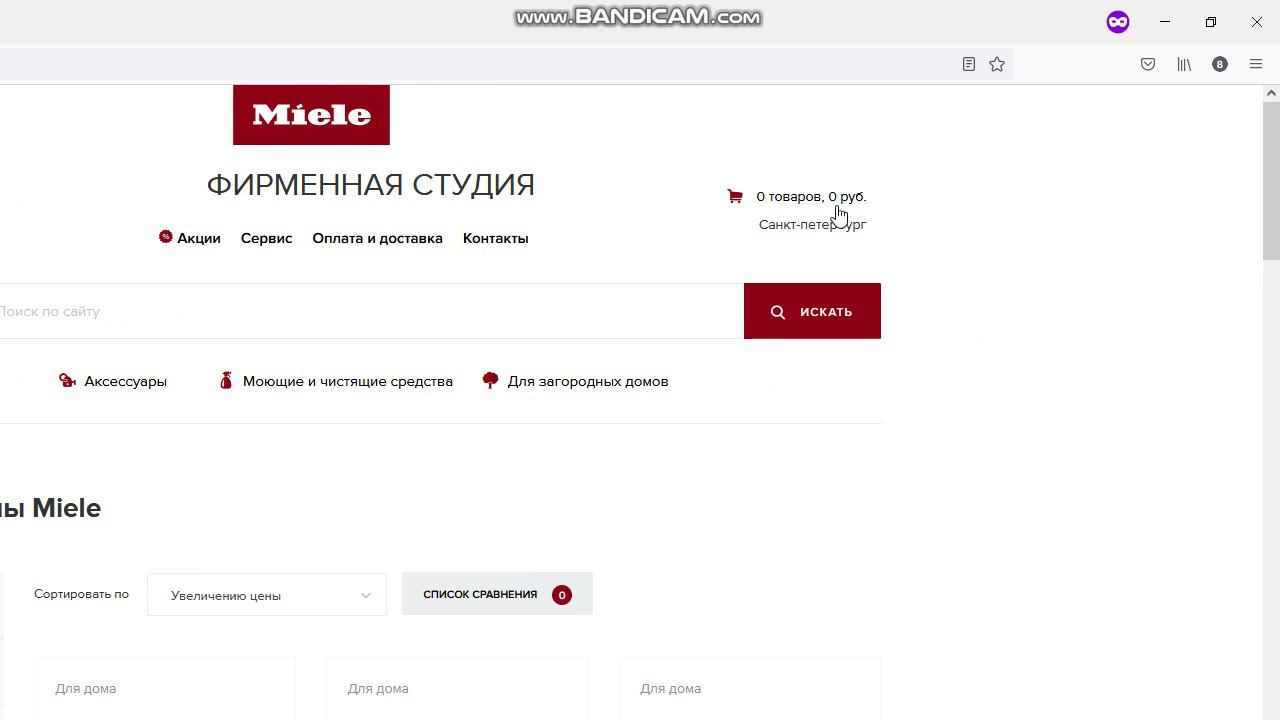Viewport: 1280px width, 720px height.
Task: Open the Pocket save icon
Action: coord(1148,64)
